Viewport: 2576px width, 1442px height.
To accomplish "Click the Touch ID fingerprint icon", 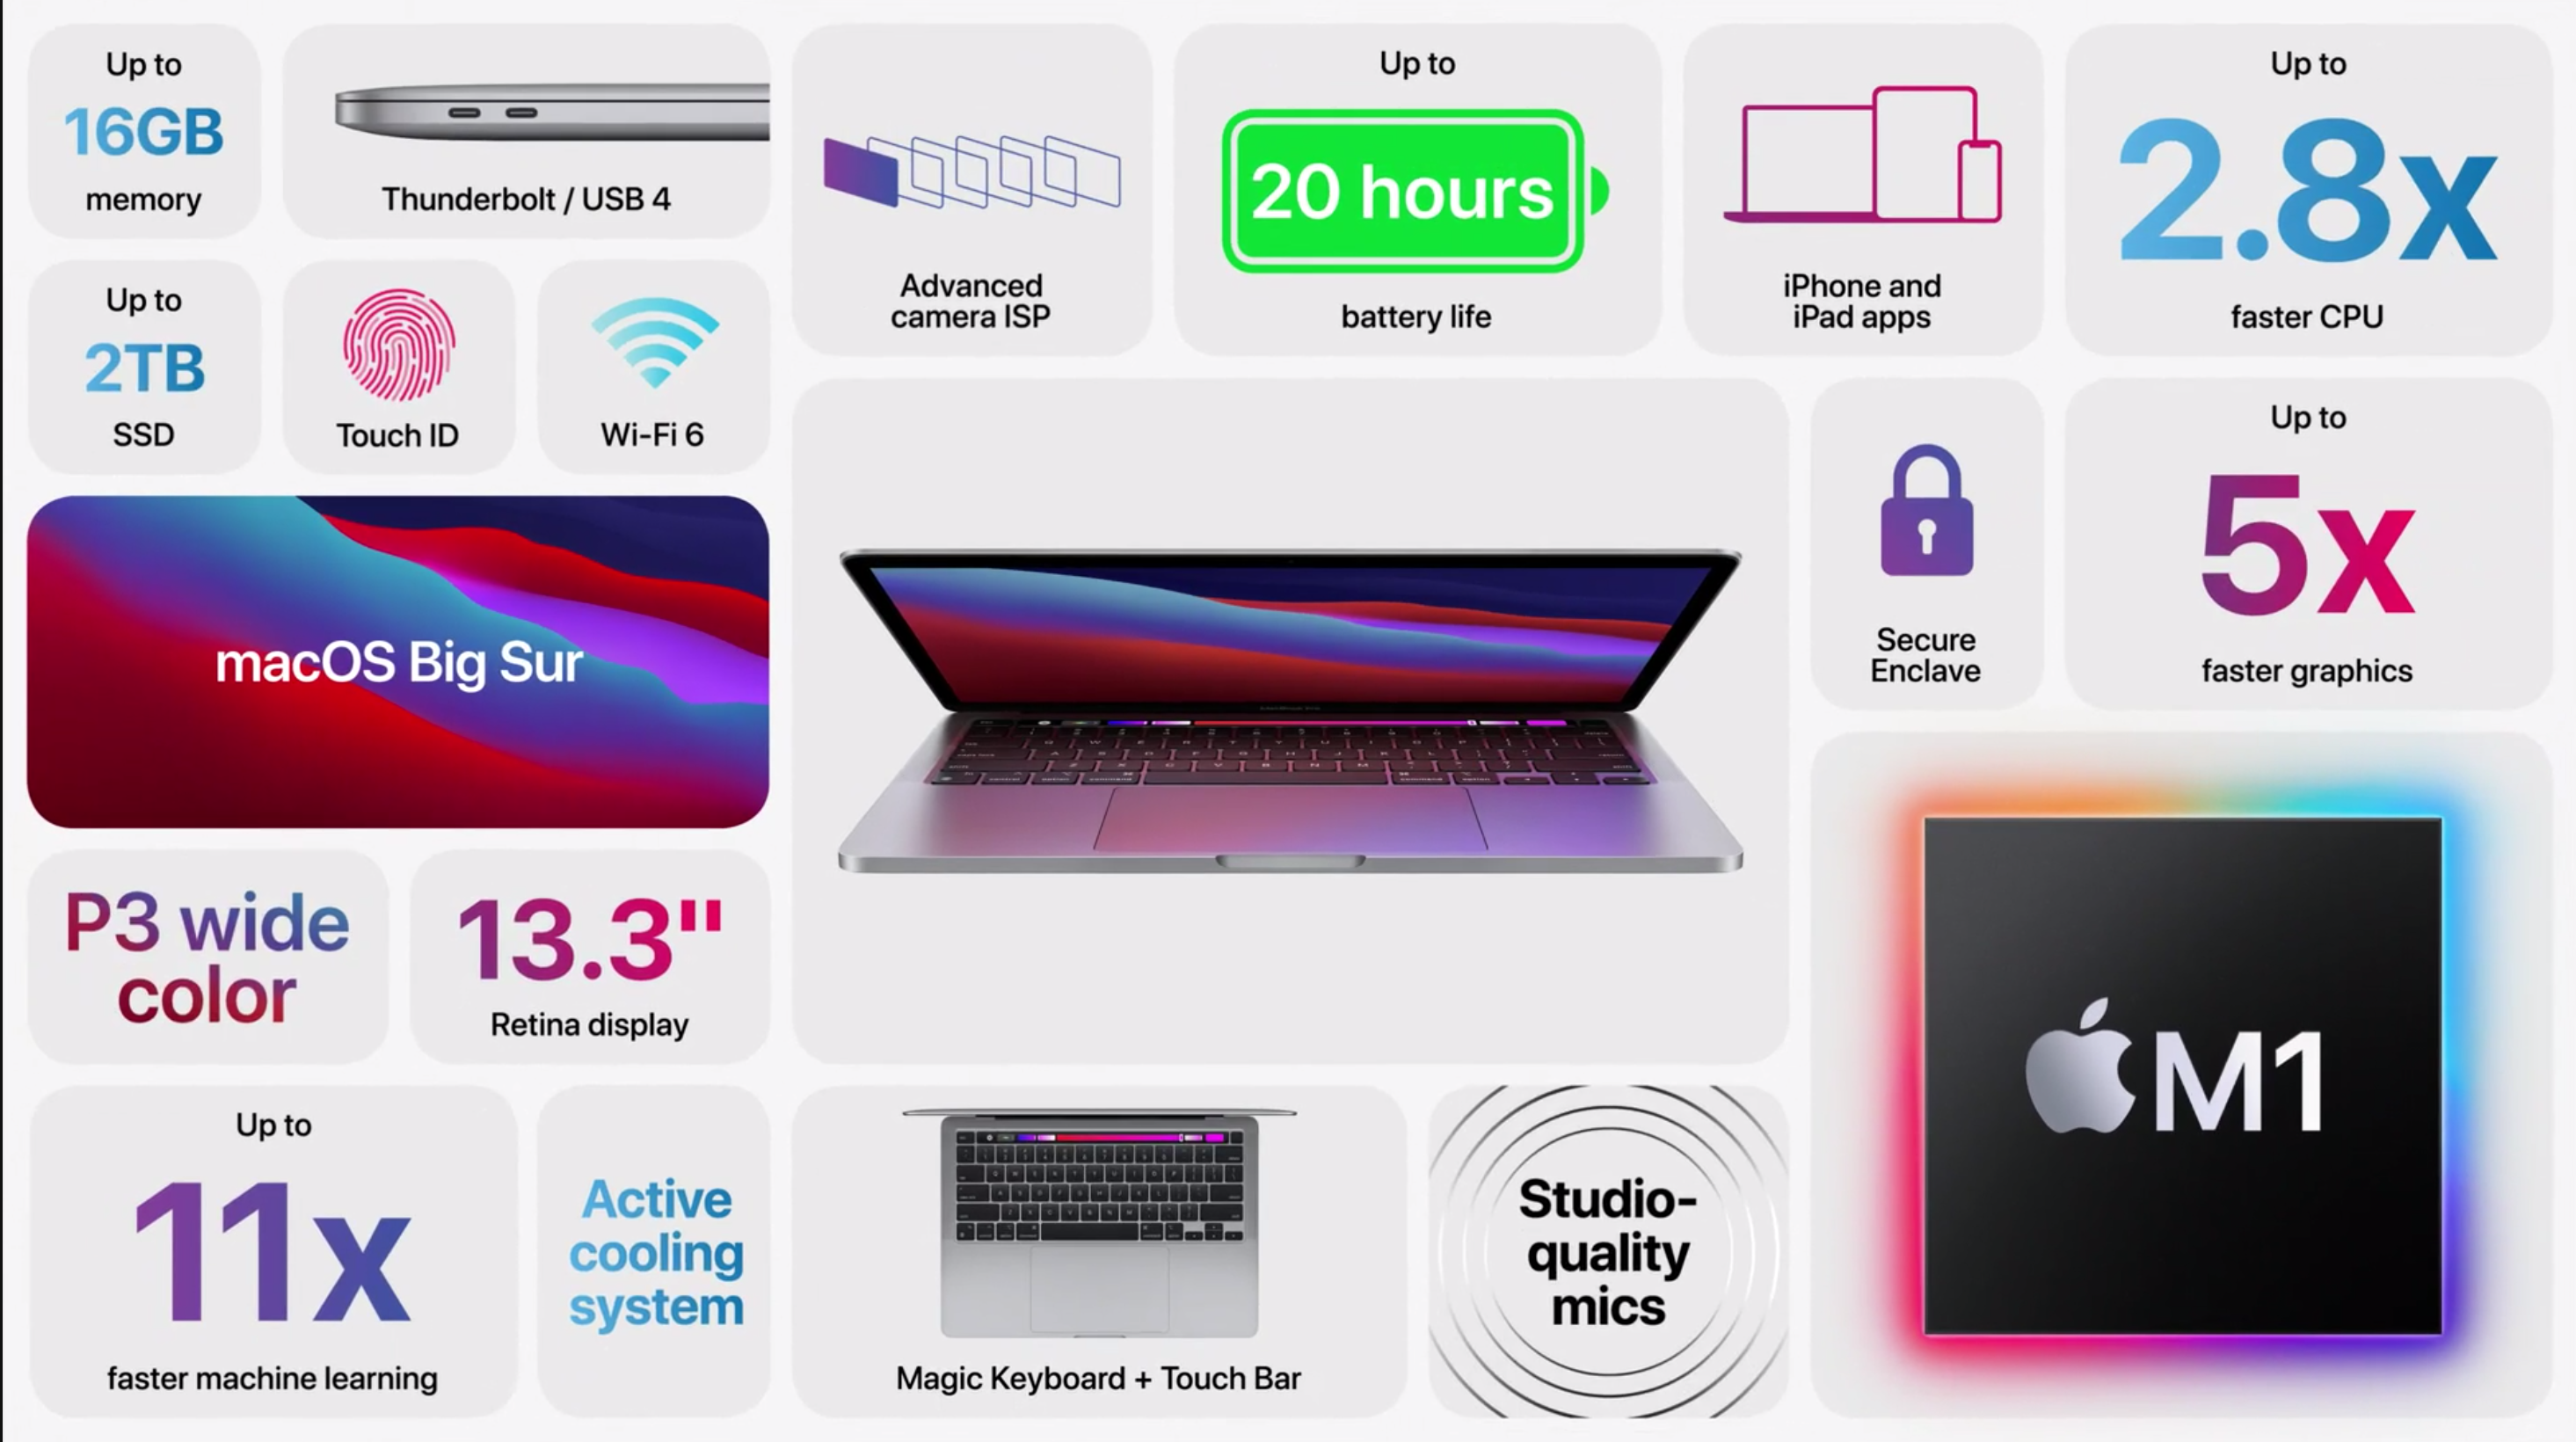I will pos(398,346).
